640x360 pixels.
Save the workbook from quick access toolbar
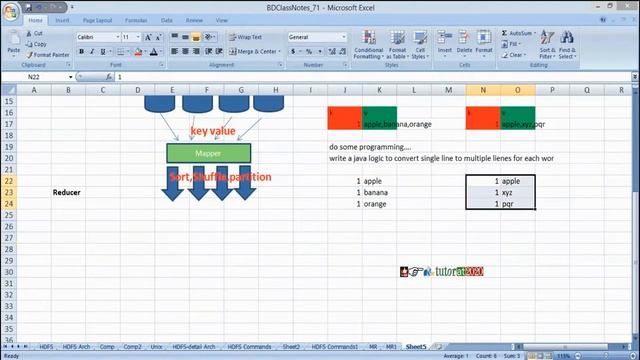(x=28, y=7)
